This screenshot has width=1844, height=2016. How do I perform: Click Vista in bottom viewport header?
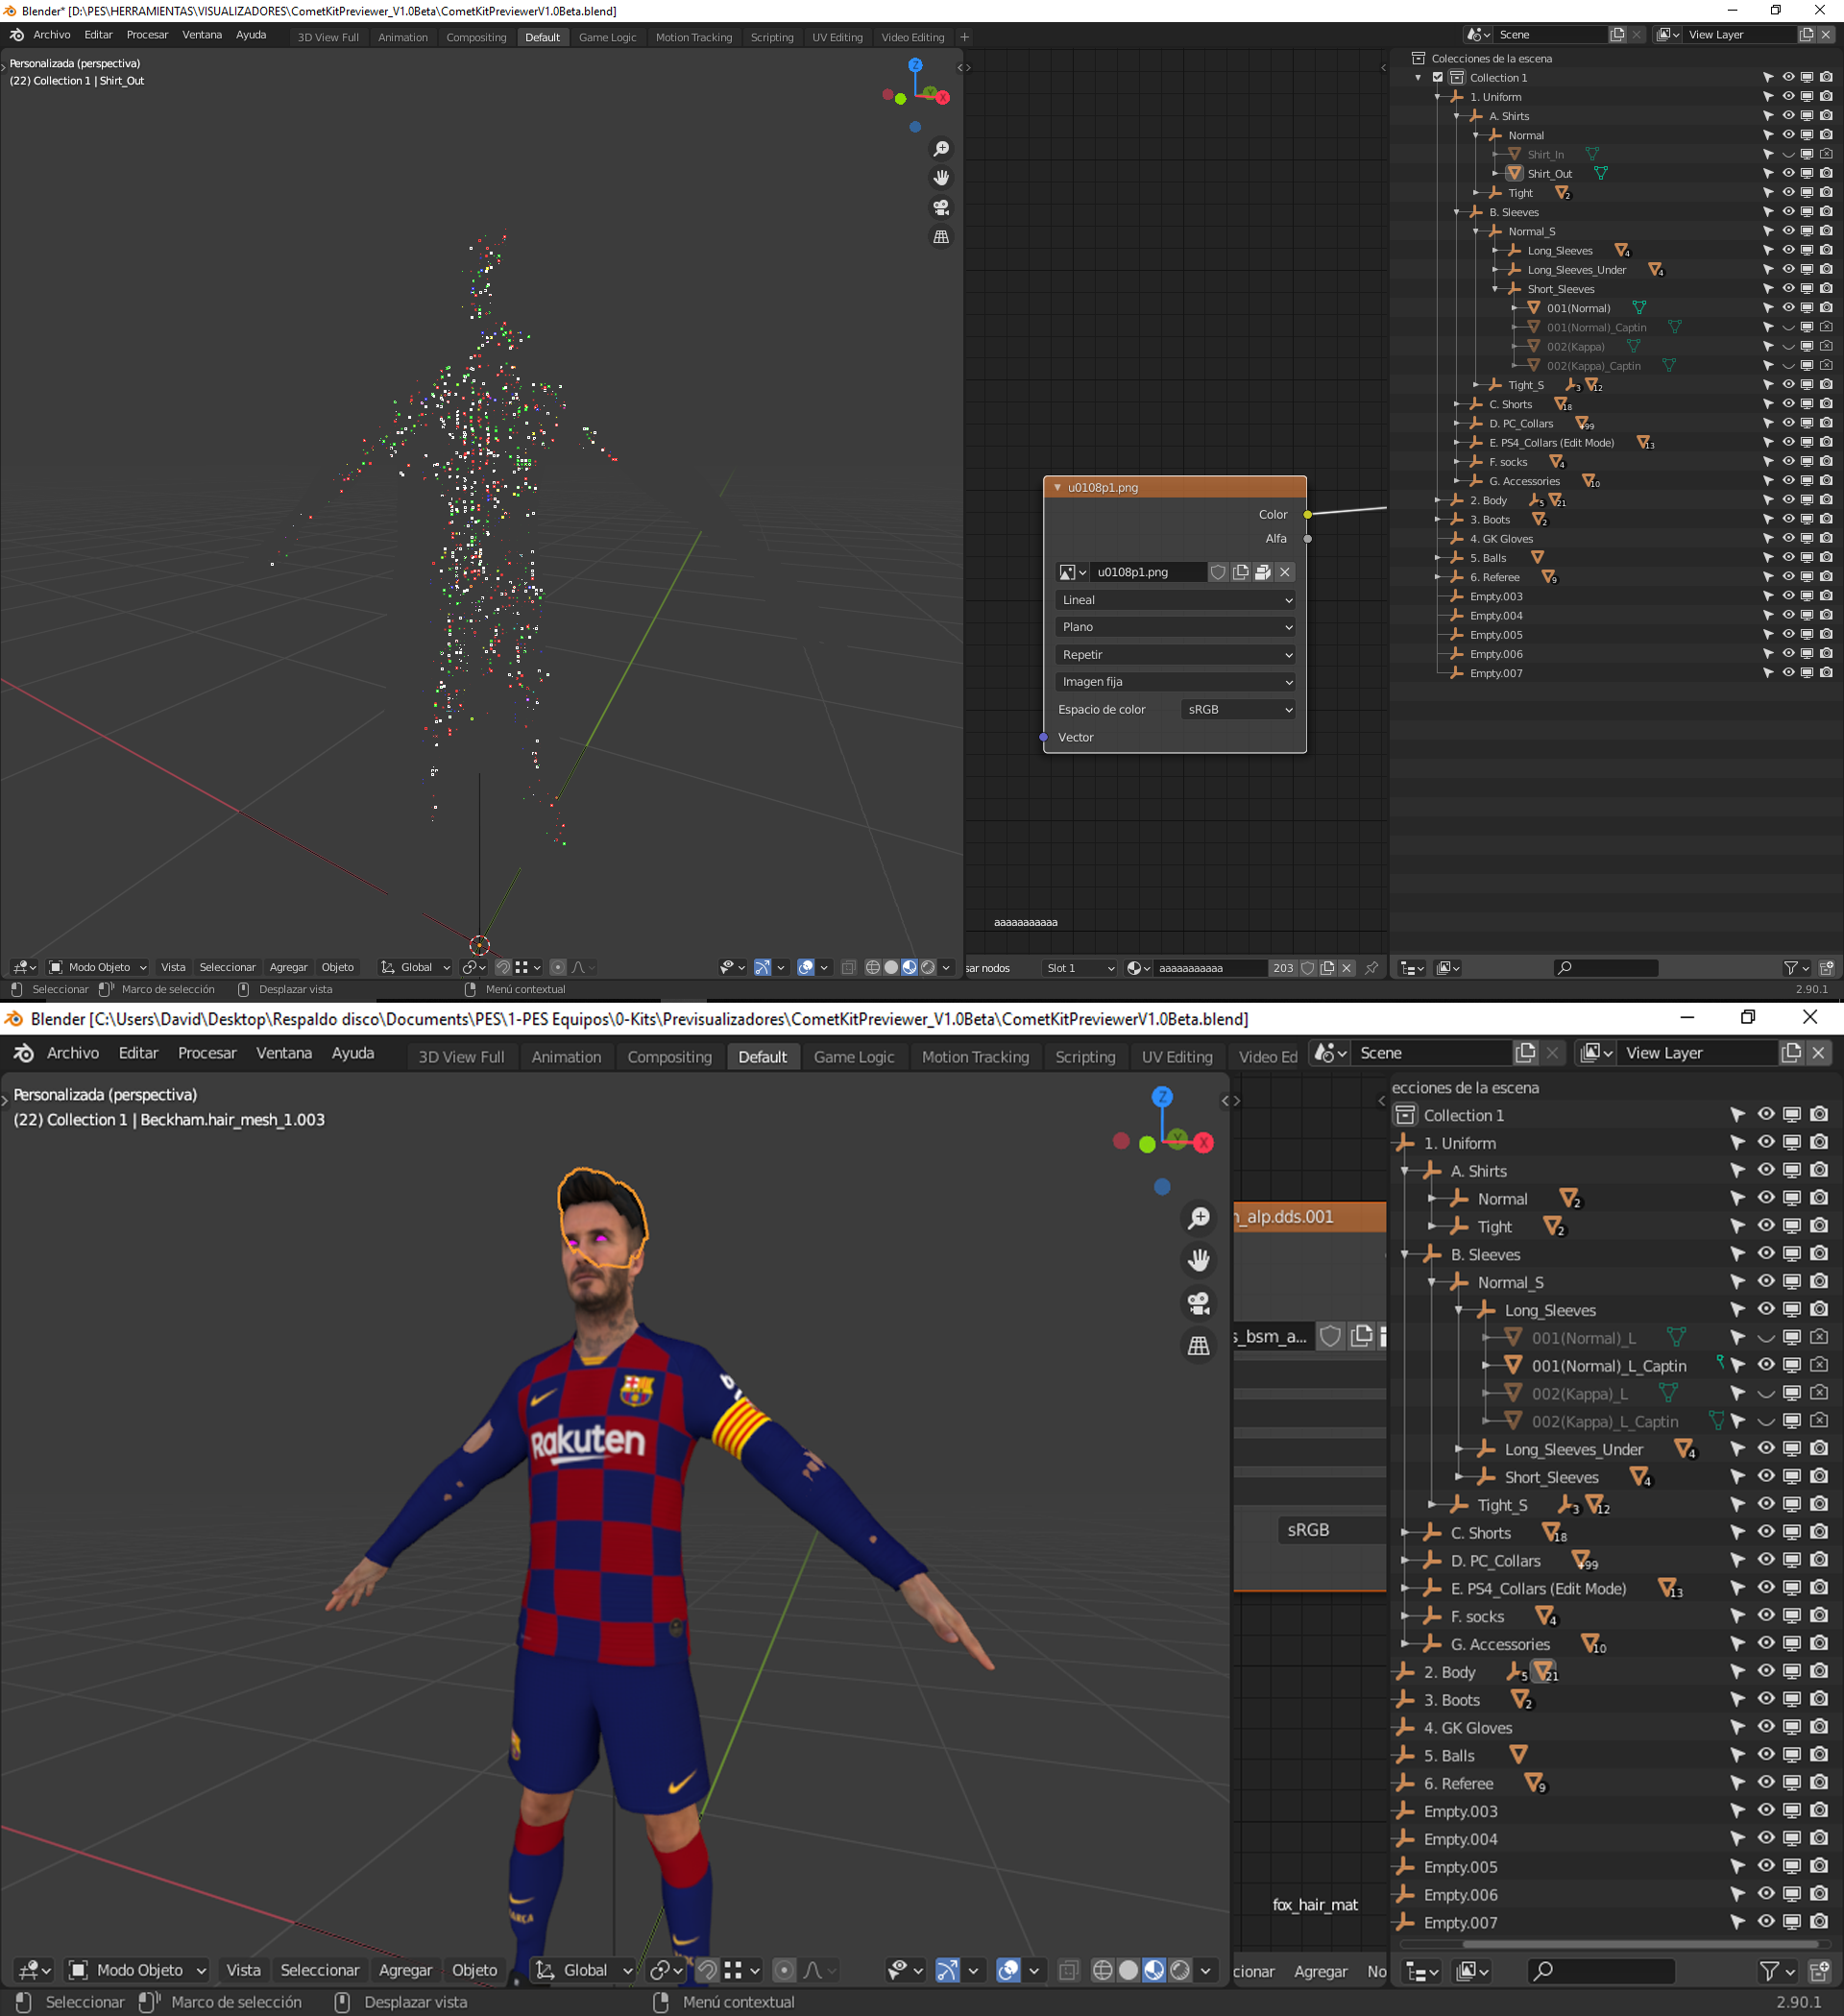(x=243, y=1969)
